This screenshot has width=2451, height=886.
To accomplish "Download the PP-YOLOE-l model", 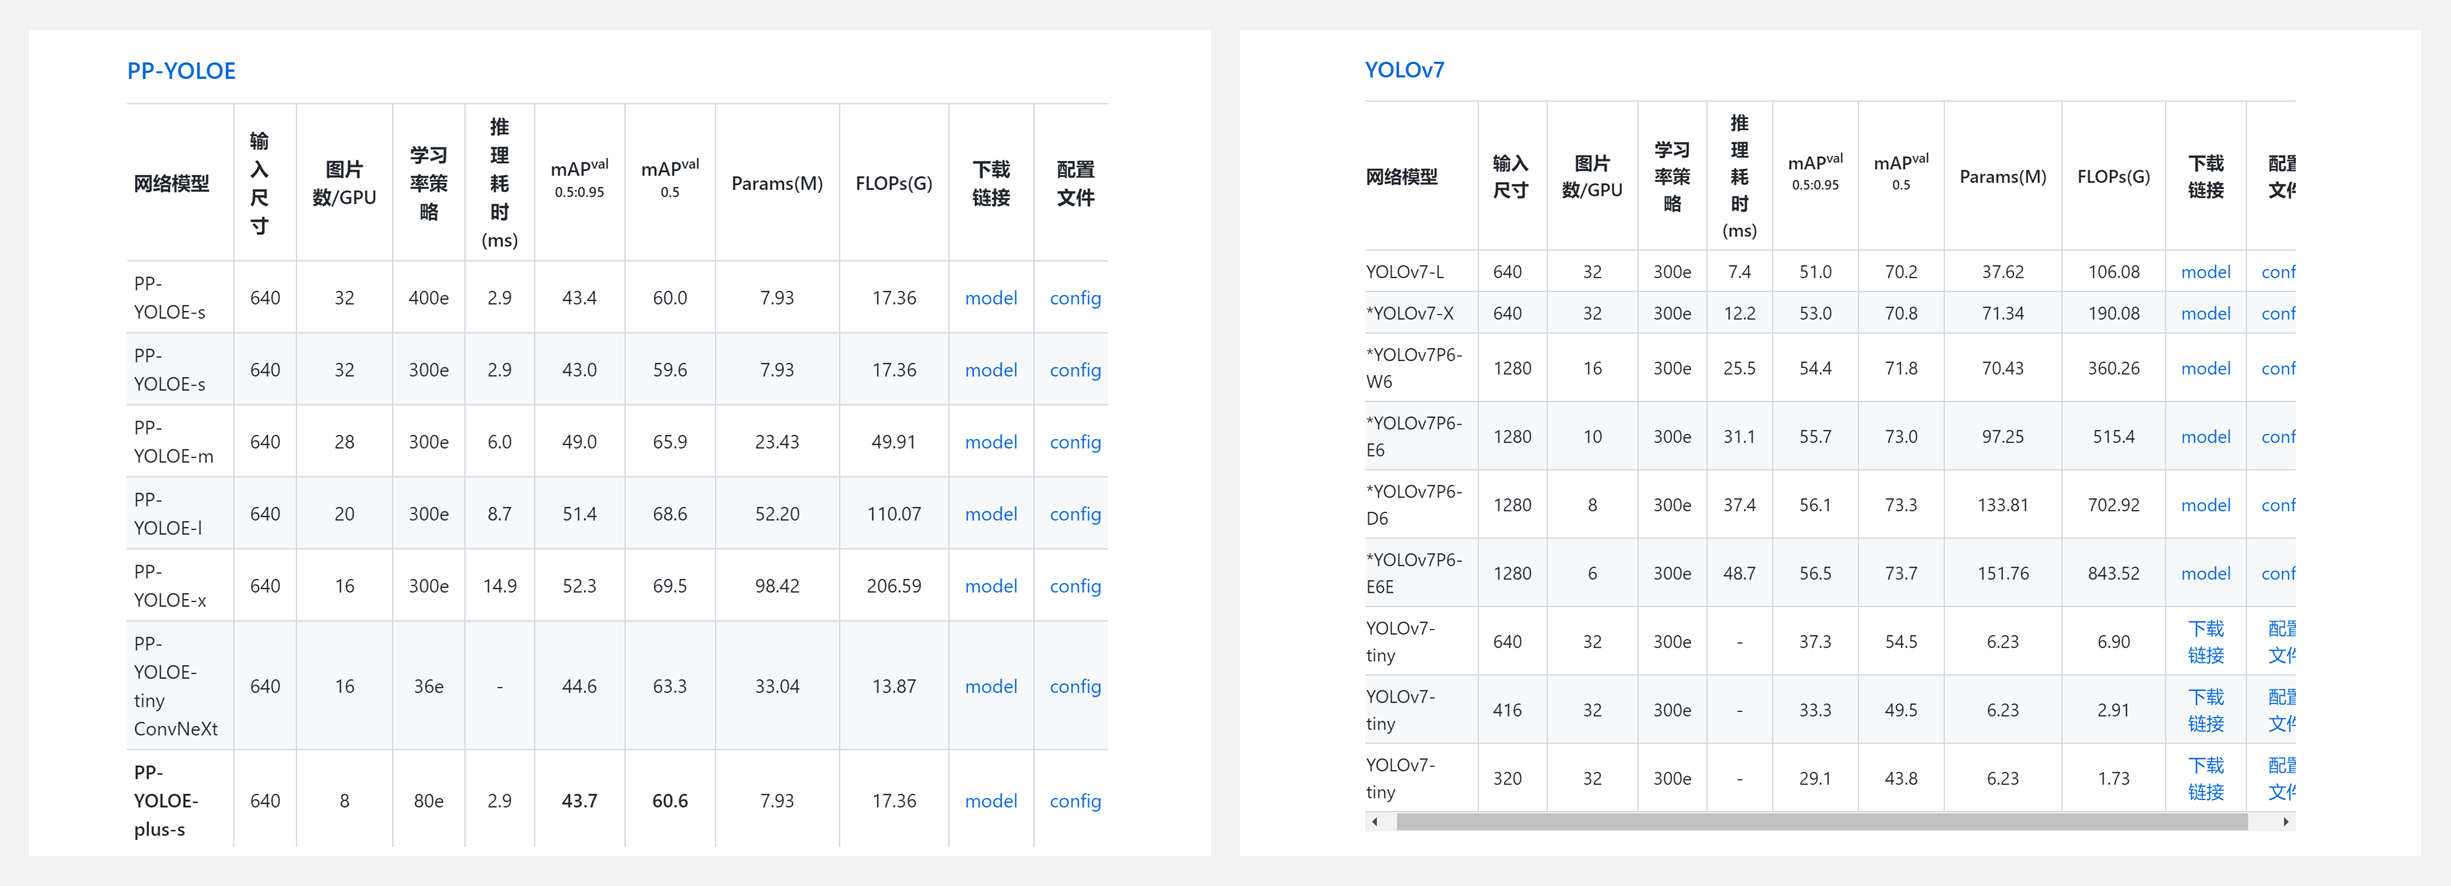I will coord(991,514).
